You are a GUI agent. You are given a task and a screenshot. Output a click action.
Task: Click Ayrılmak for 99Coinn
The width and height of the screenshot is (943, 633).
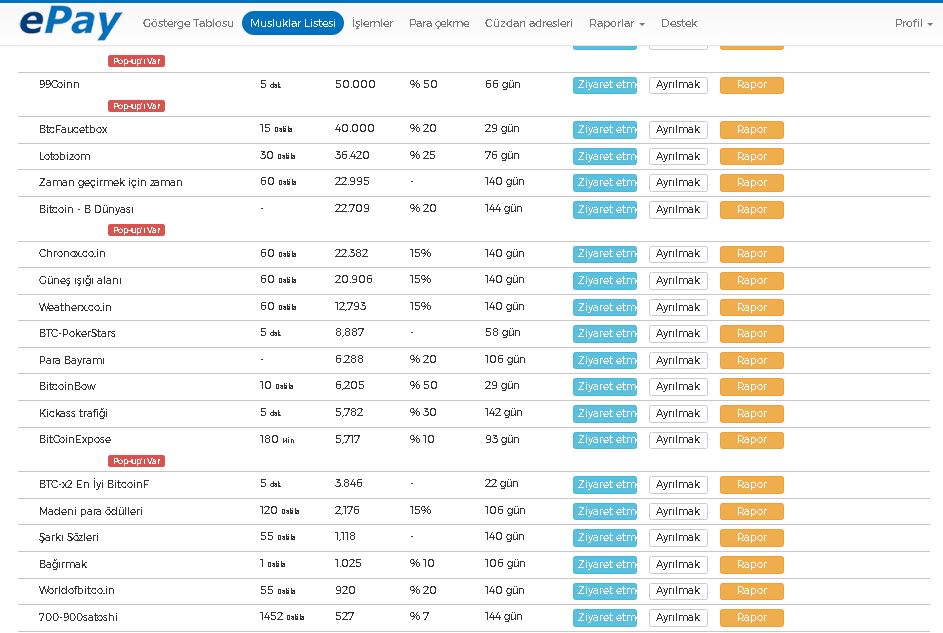click(678, 85)
